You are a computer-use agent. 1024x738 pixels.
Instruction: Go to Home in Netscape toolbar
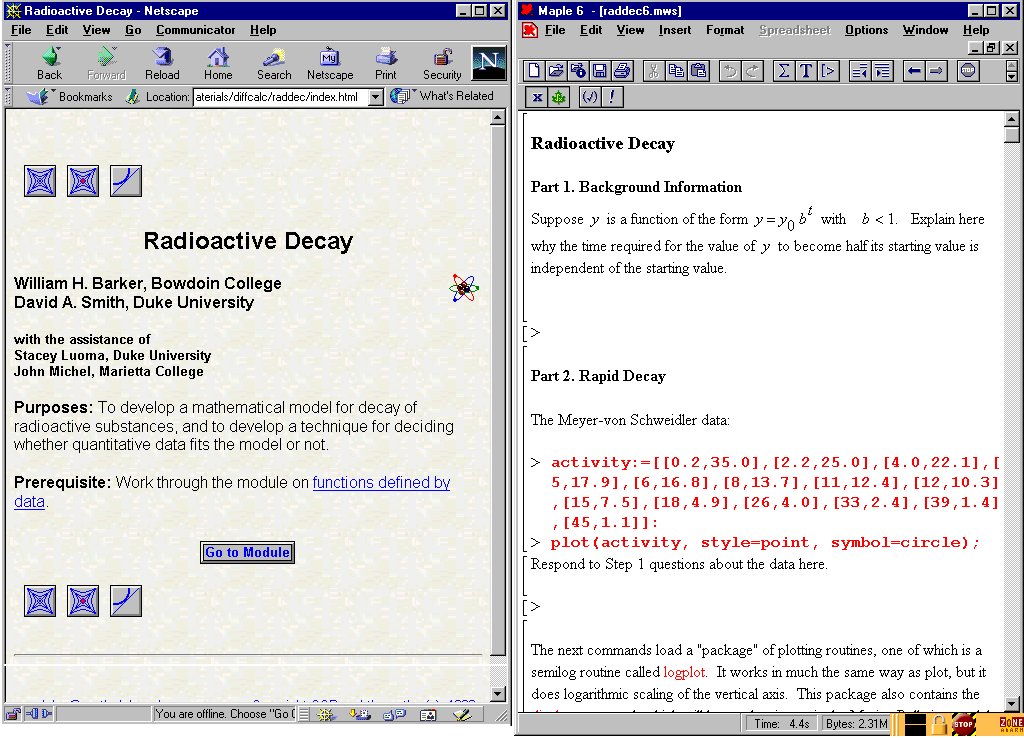[x=218, y=63]
